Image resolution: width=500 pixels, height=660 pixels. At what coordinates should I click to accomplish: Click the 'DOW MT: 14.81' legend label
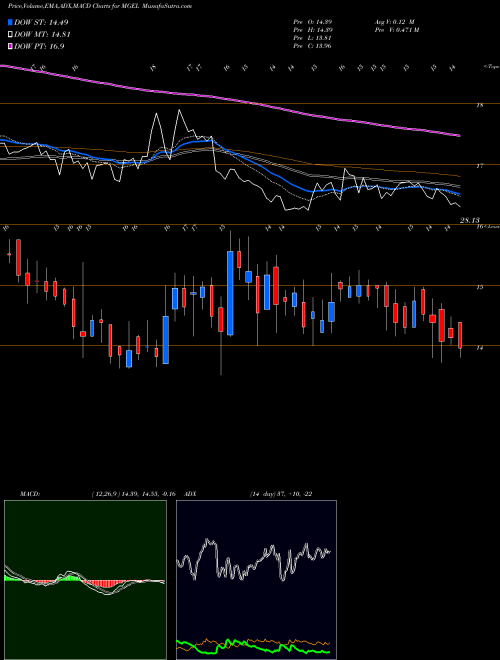coord(42,35)
